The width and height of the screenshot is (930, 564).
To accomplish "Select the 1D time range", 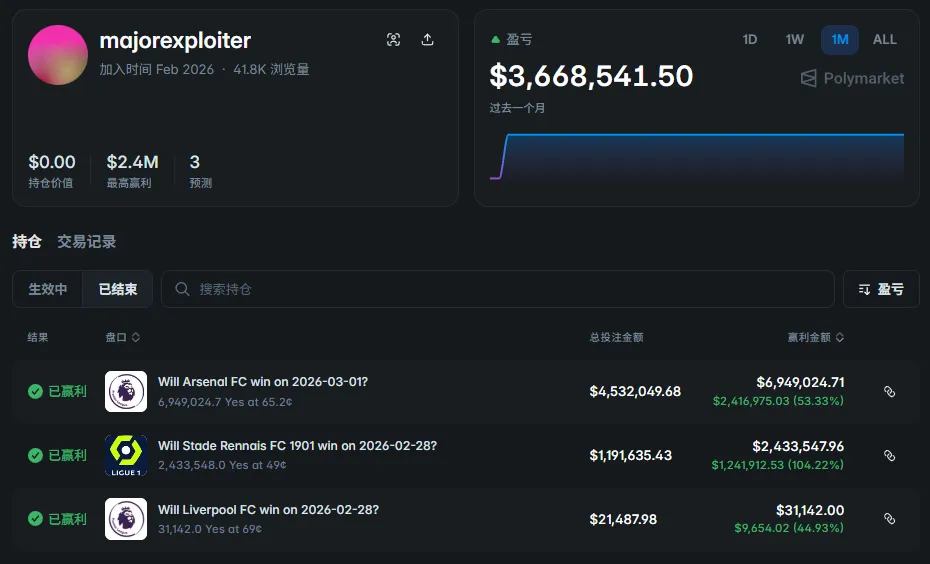I will pos(750,40).
